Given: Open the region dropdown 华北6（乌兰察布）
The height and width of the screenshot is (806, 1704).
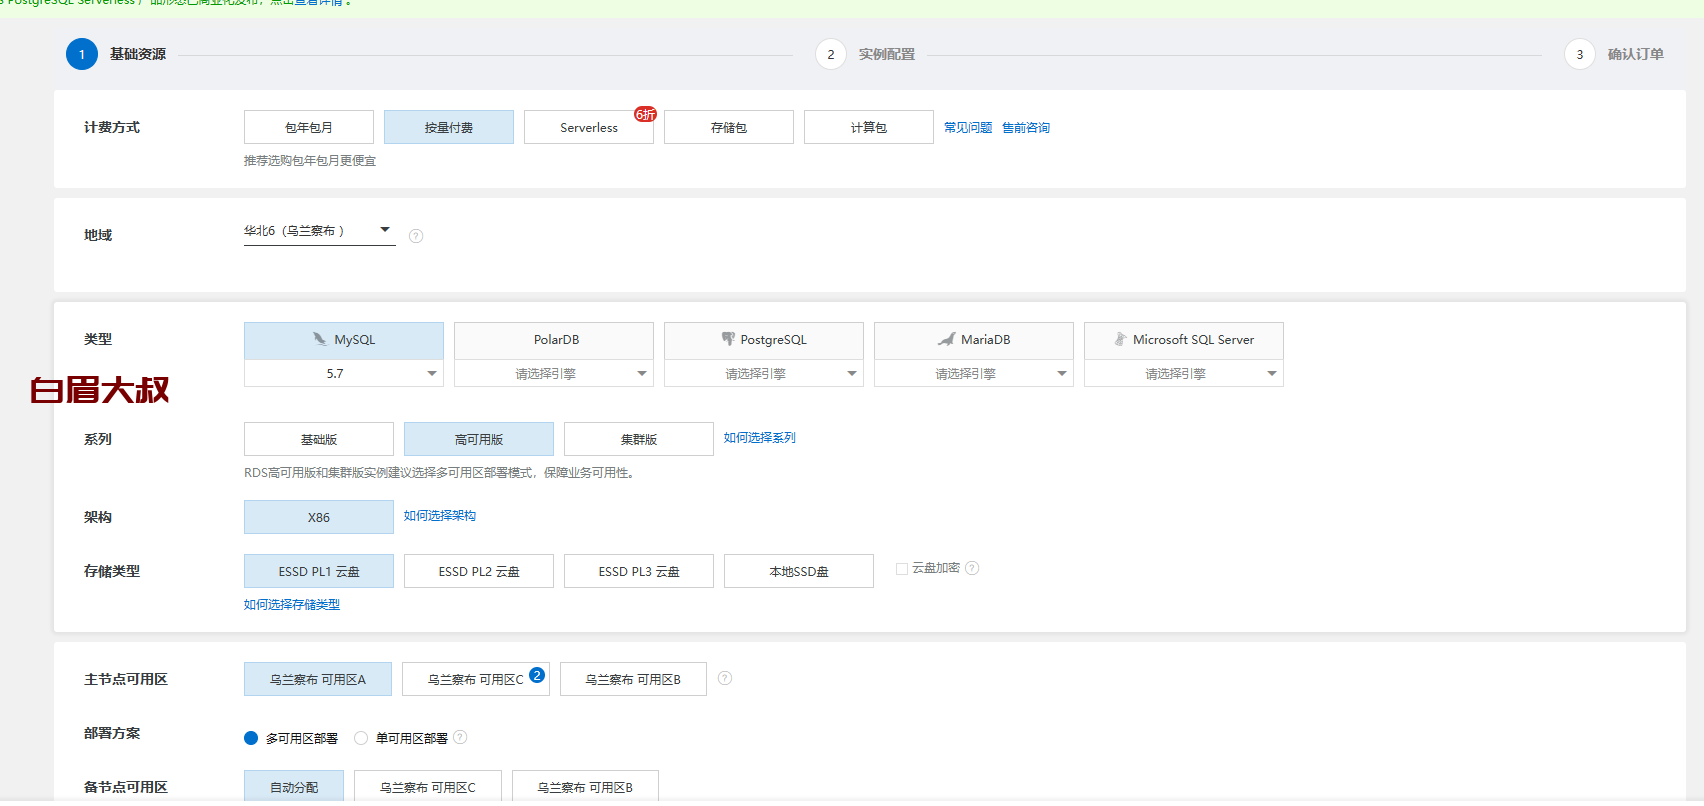Looking at the screenshot, I should [320, 231].
